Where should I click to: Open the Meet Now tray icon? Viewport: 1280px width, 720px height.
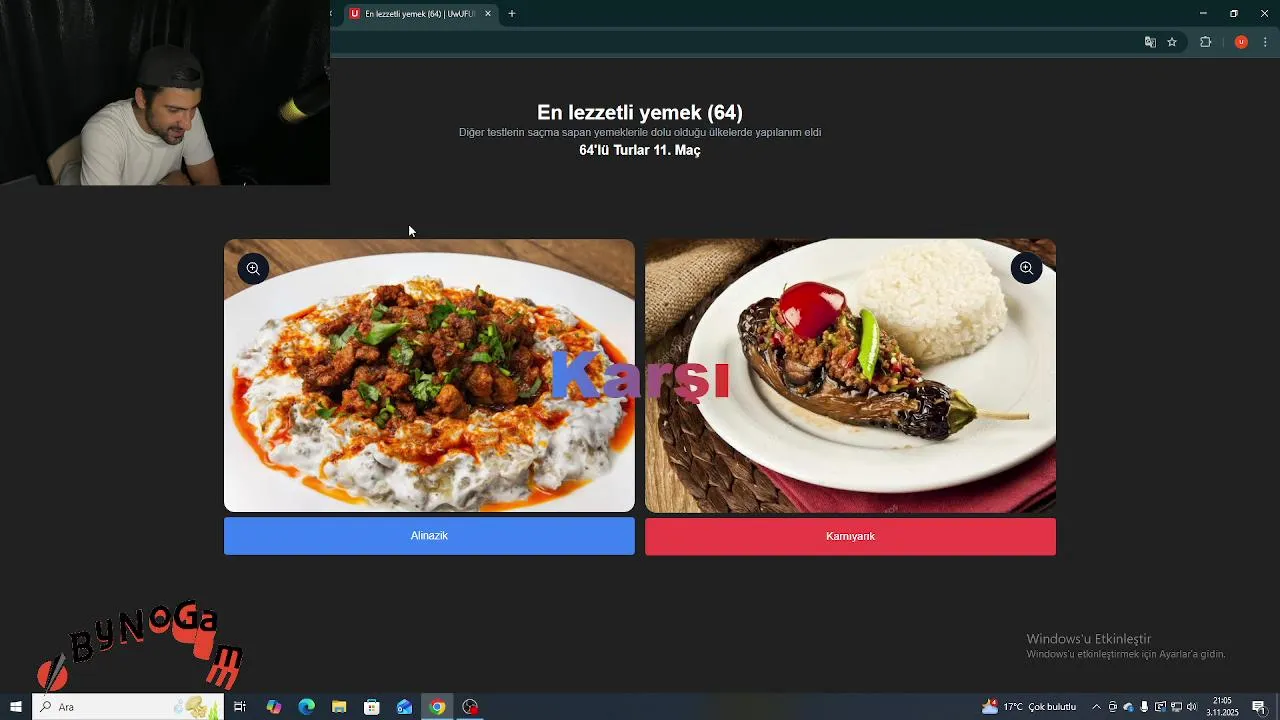click(x=1112, y=707)
